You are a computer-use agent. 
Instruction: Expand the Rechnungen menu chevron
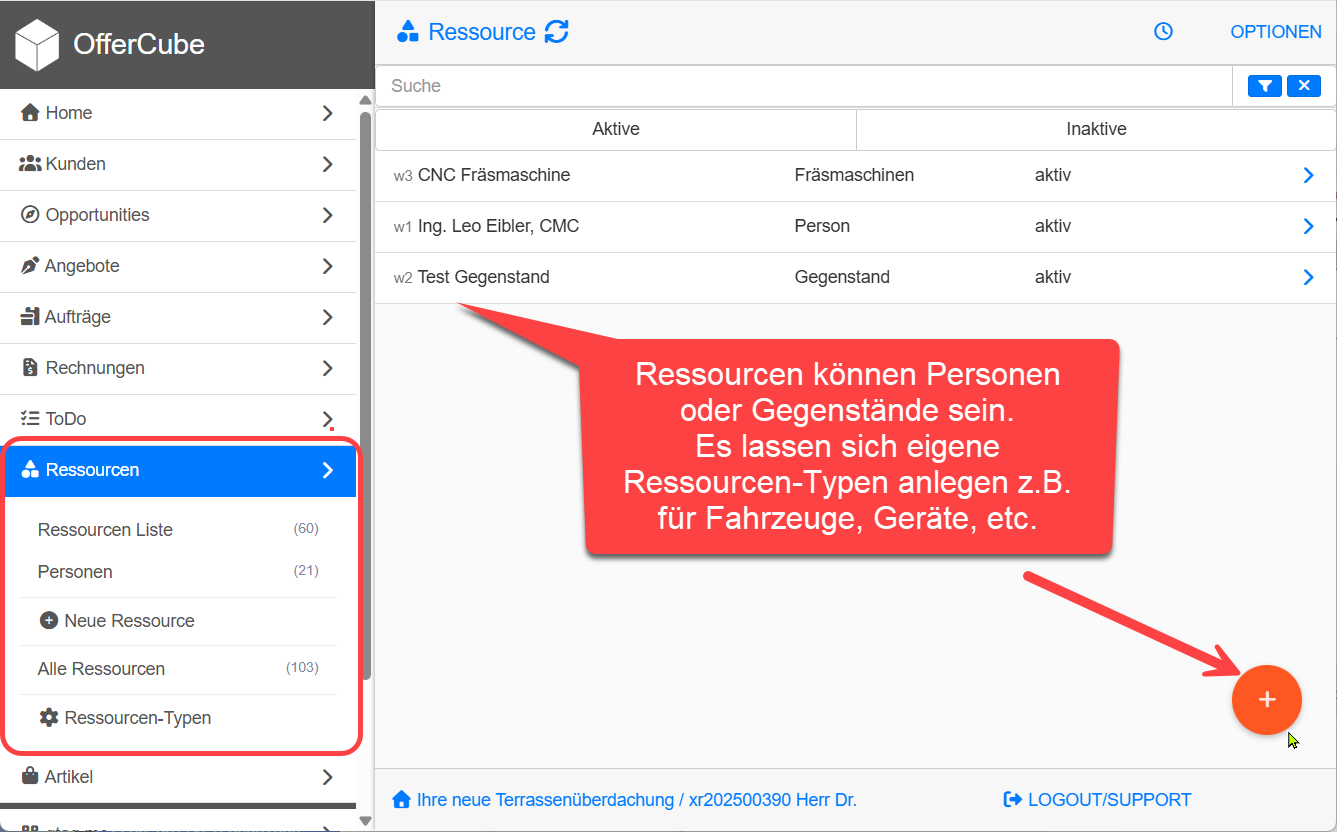(x=327, y=368)
